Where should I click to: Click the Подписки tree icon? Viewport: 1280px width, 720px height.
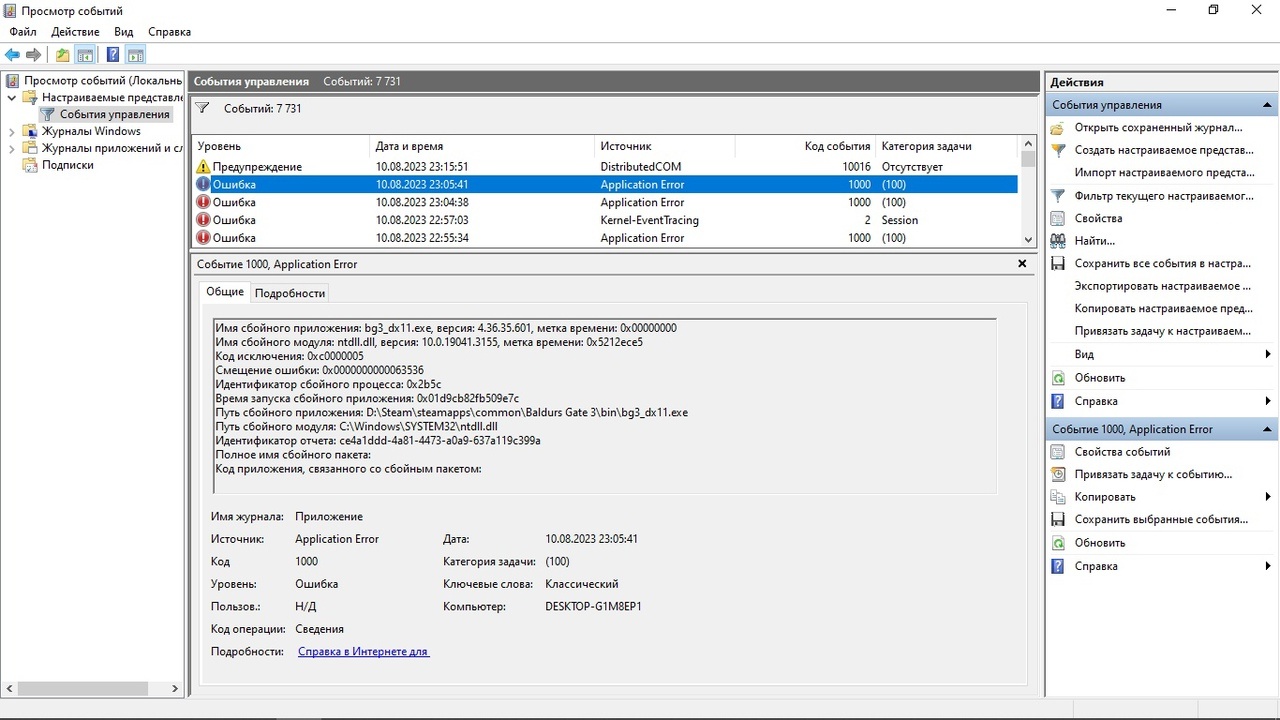(x=30, y=165)
